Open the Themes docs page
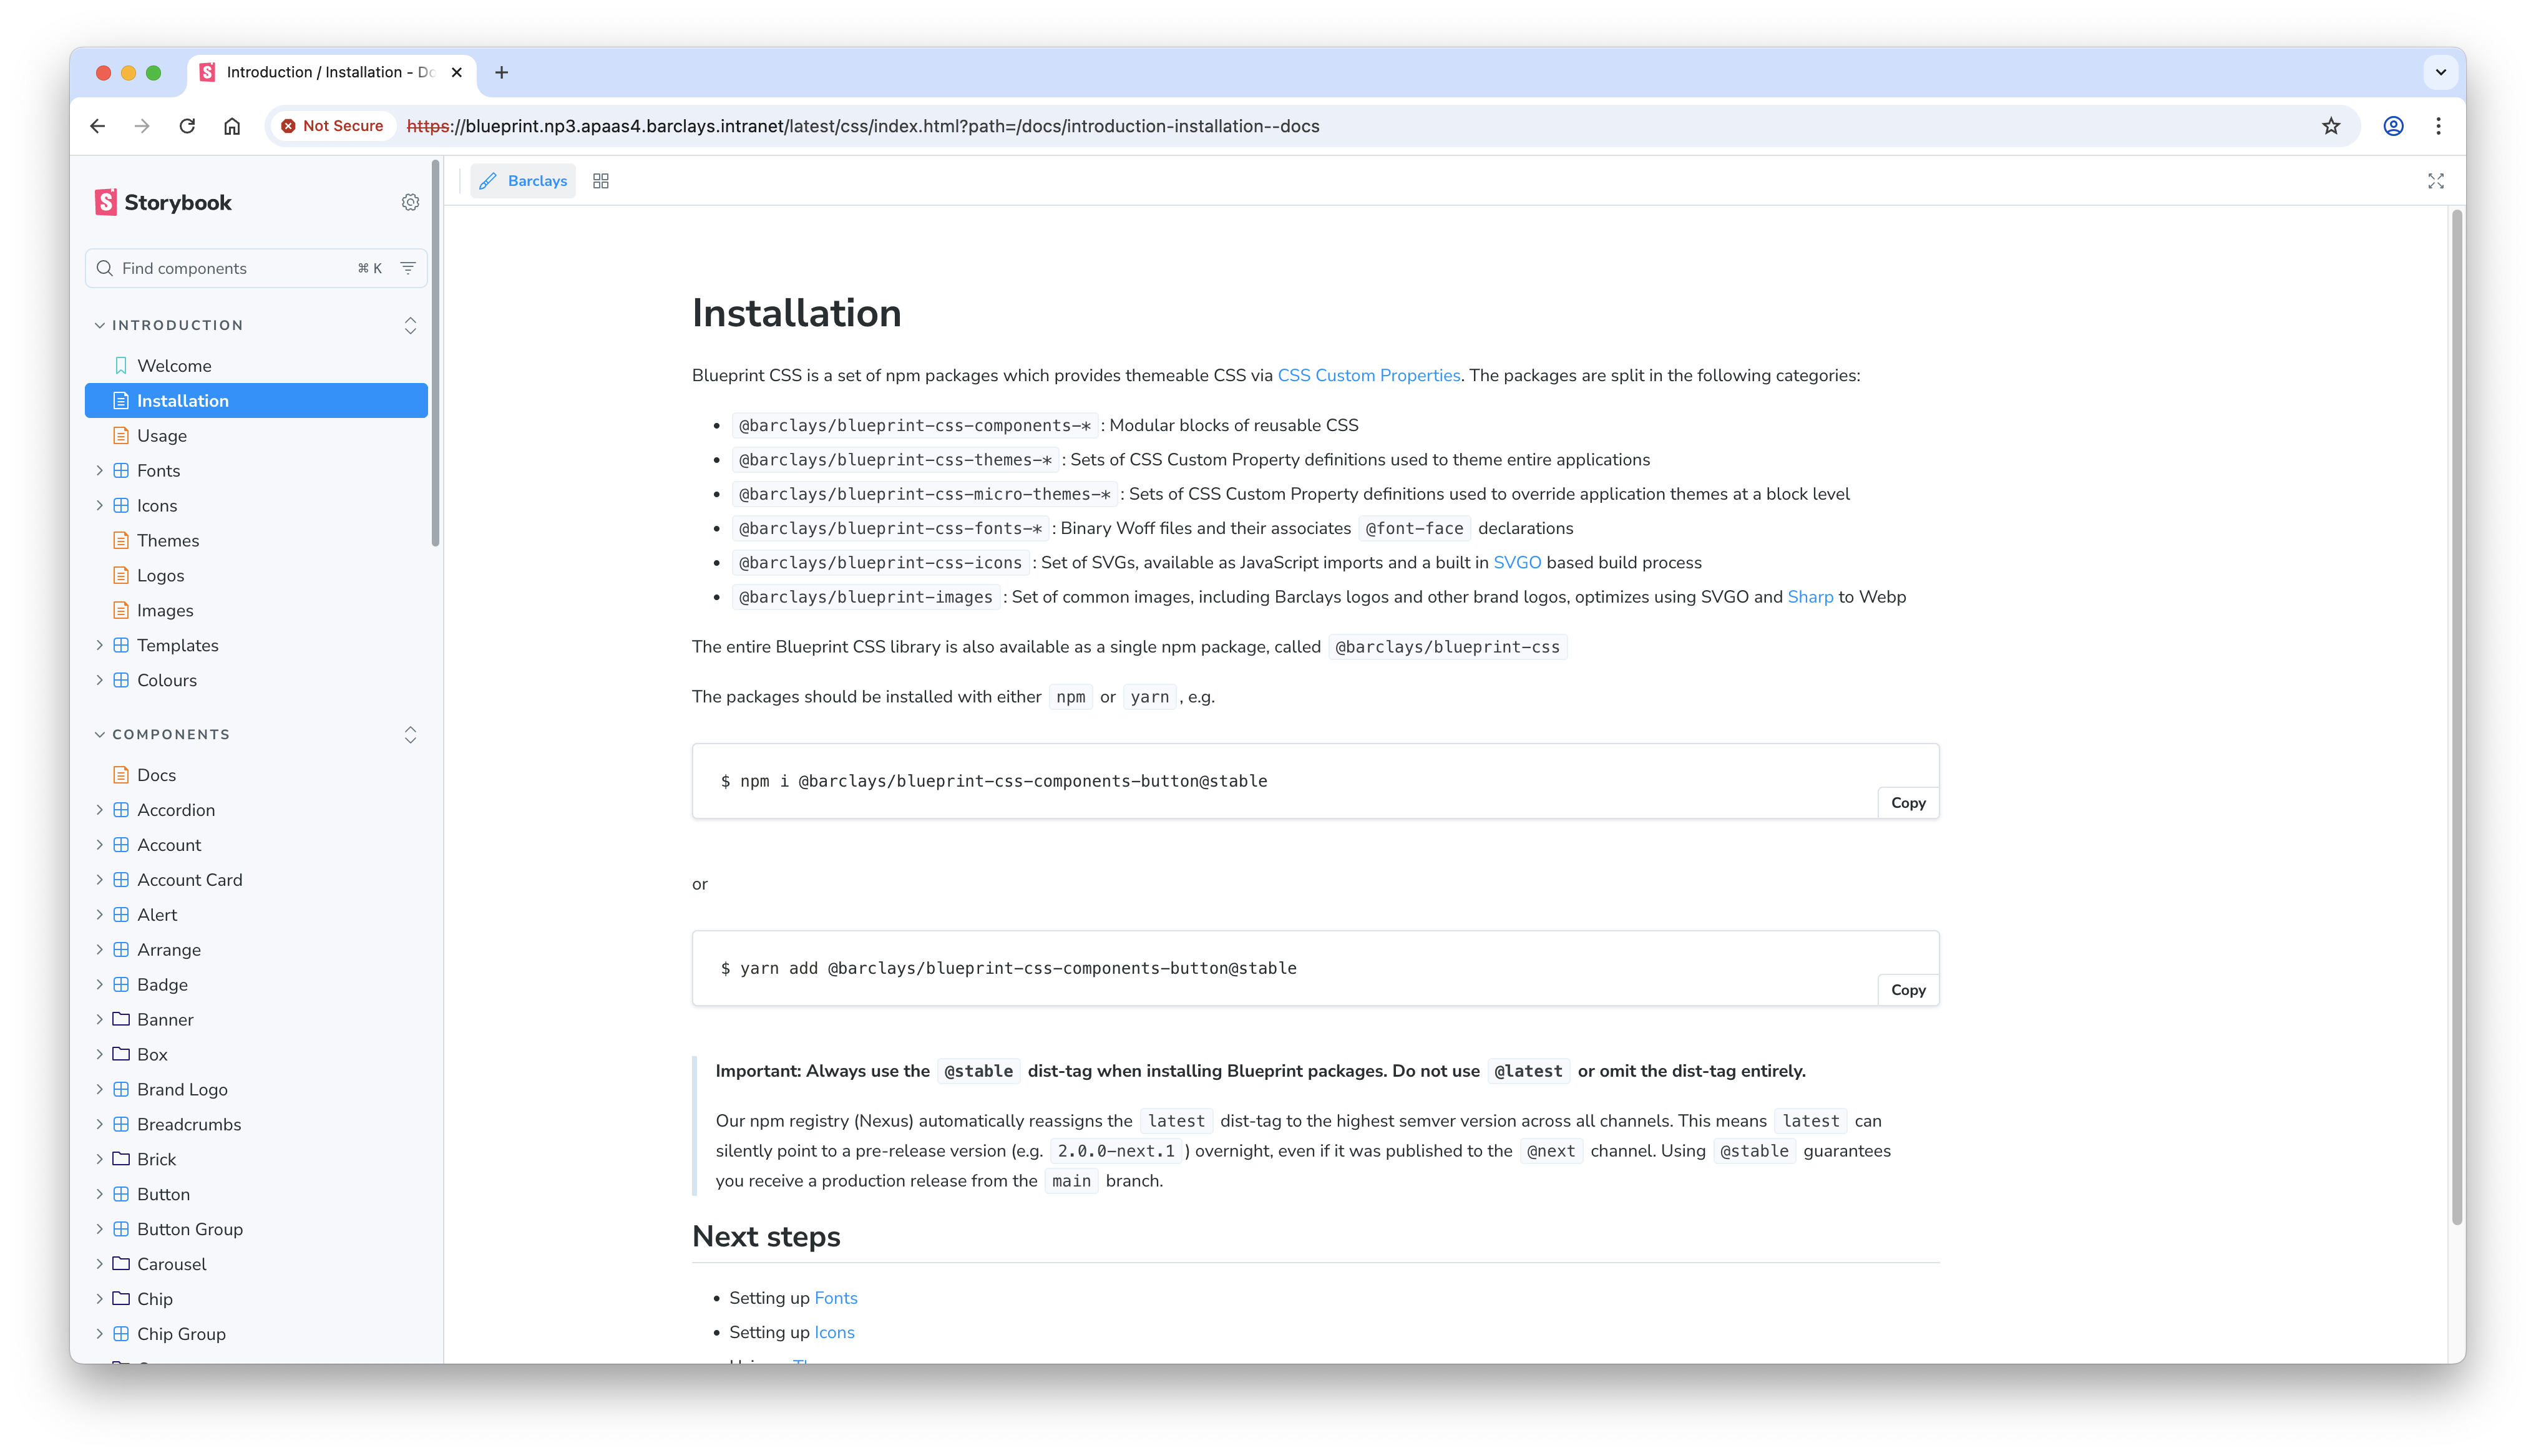2536x1456 pixels. [x=256, y=541]
